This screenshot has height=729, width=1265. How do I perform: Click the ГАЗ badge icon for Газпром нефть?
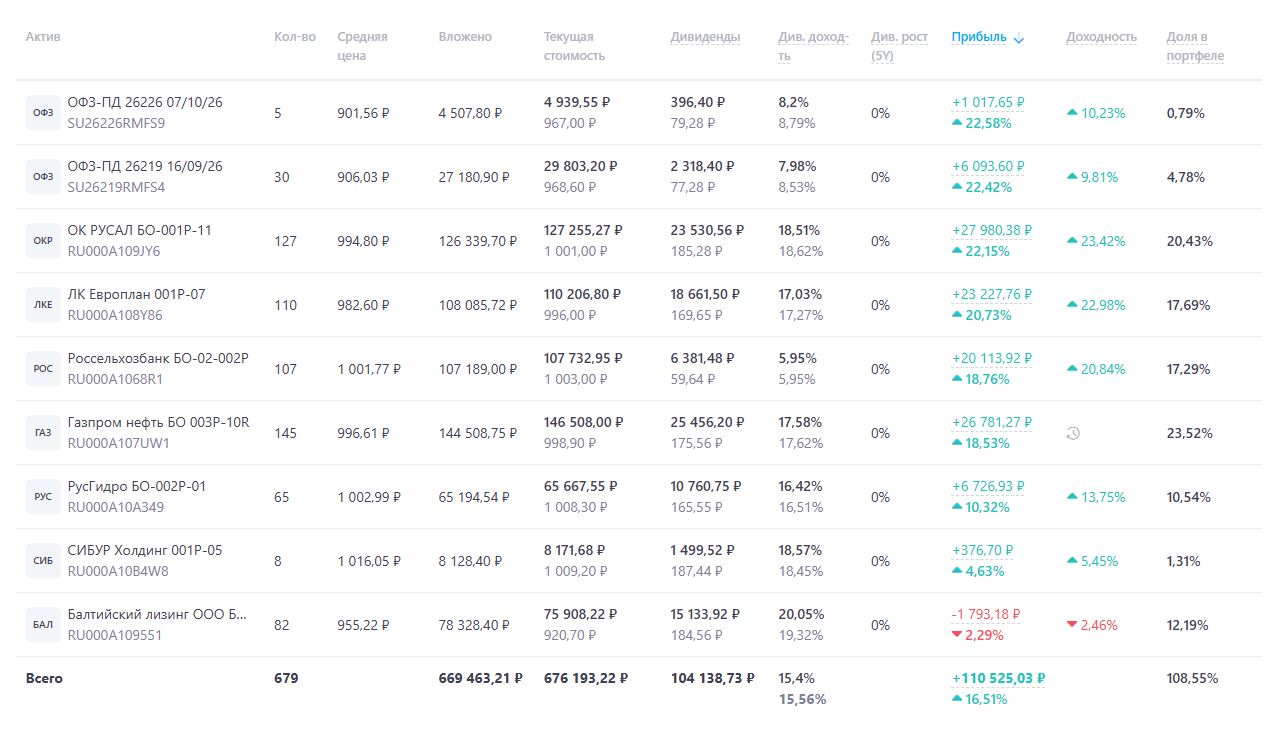click(x=43, y=433)
